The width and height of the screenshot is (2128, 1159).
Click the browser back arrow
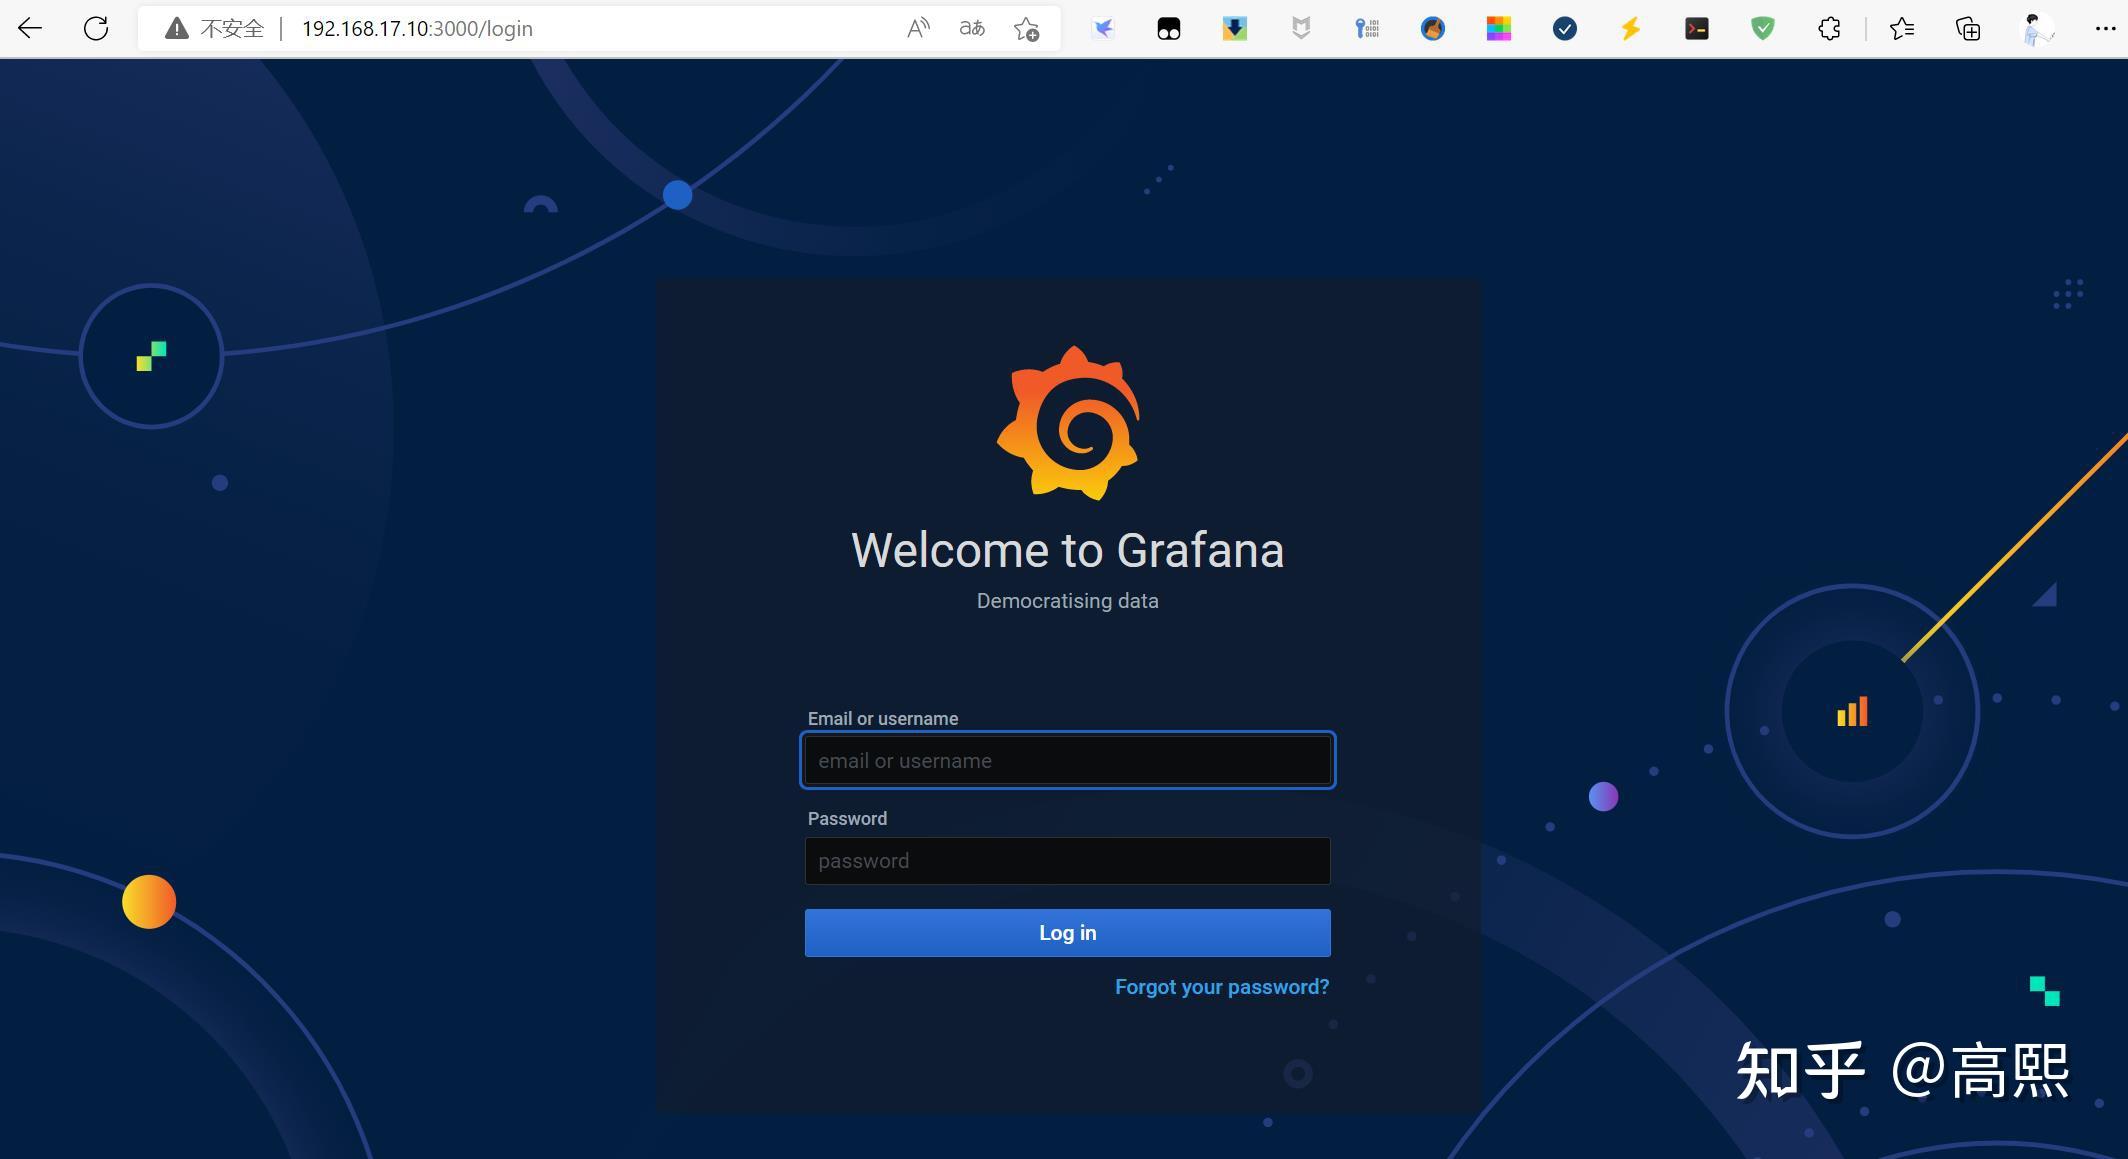click(30, 28)
